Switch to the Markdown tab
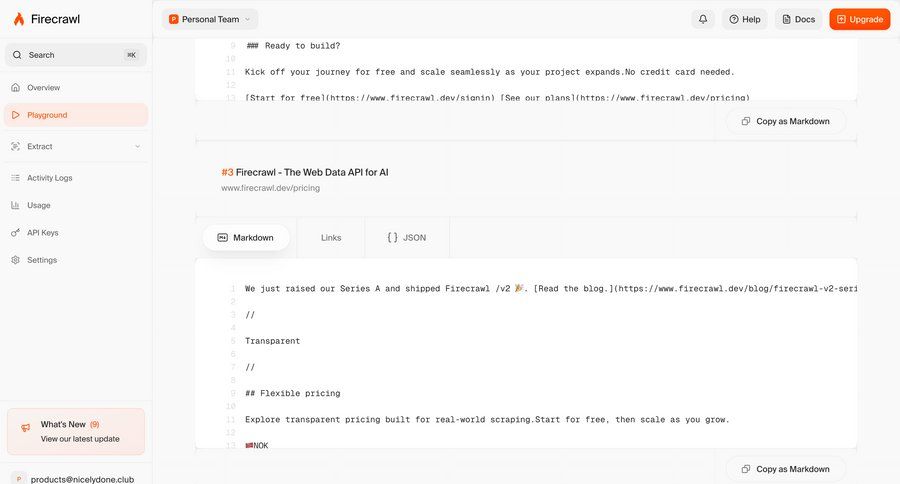This screenshot has height=484, width=900. pyautogui.click(x=246, y=237)
